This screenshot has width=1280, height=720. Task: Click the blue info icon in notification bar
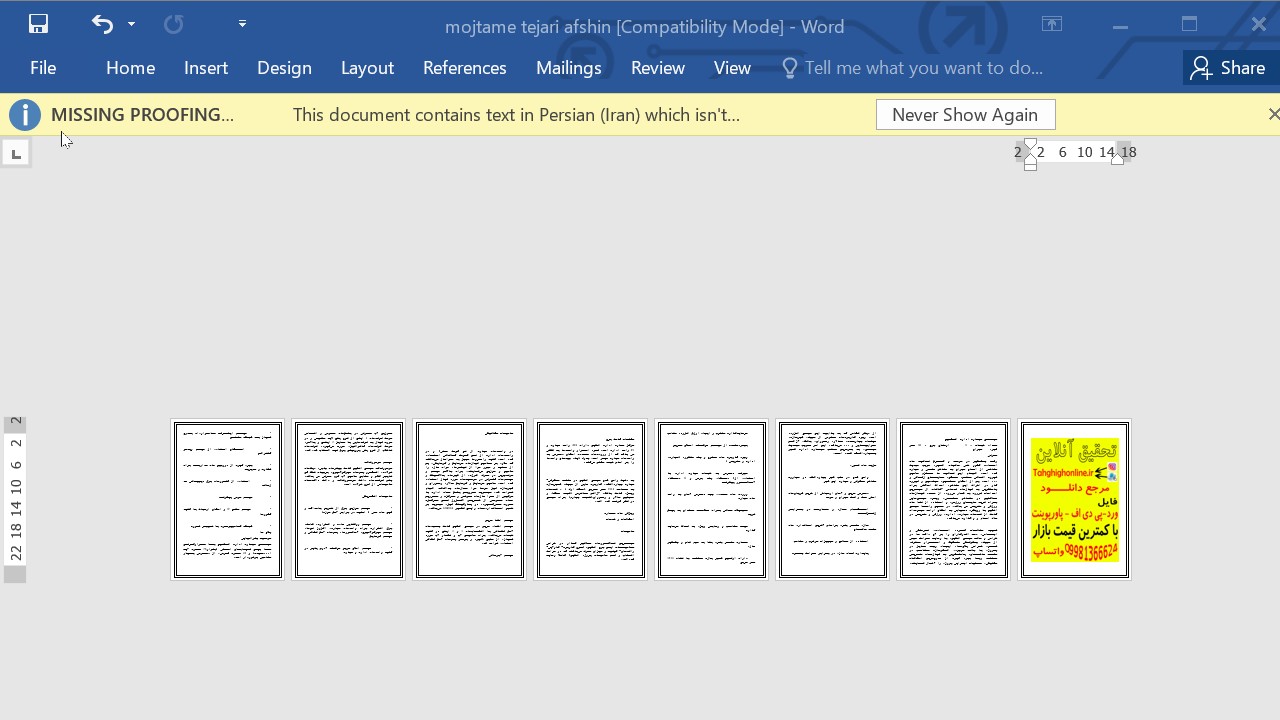25,115
